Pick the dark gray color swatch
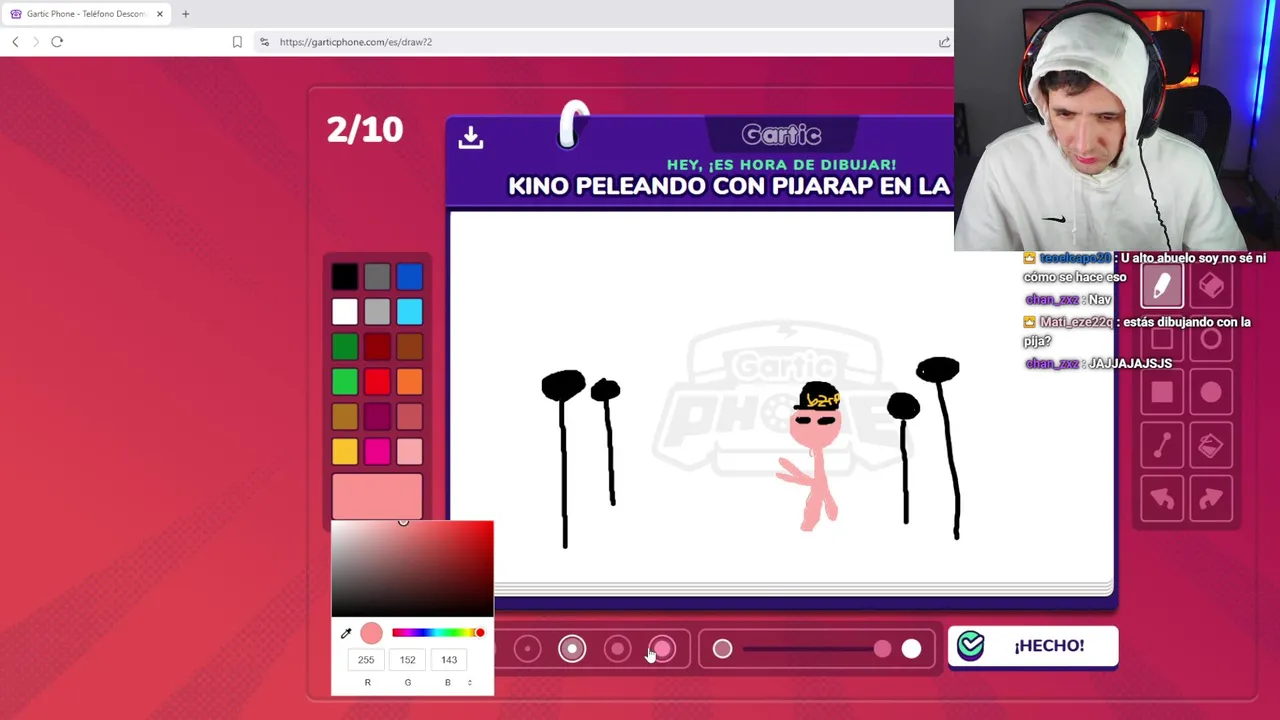This screenshot has height=720, width=1280. pos(377,277)
